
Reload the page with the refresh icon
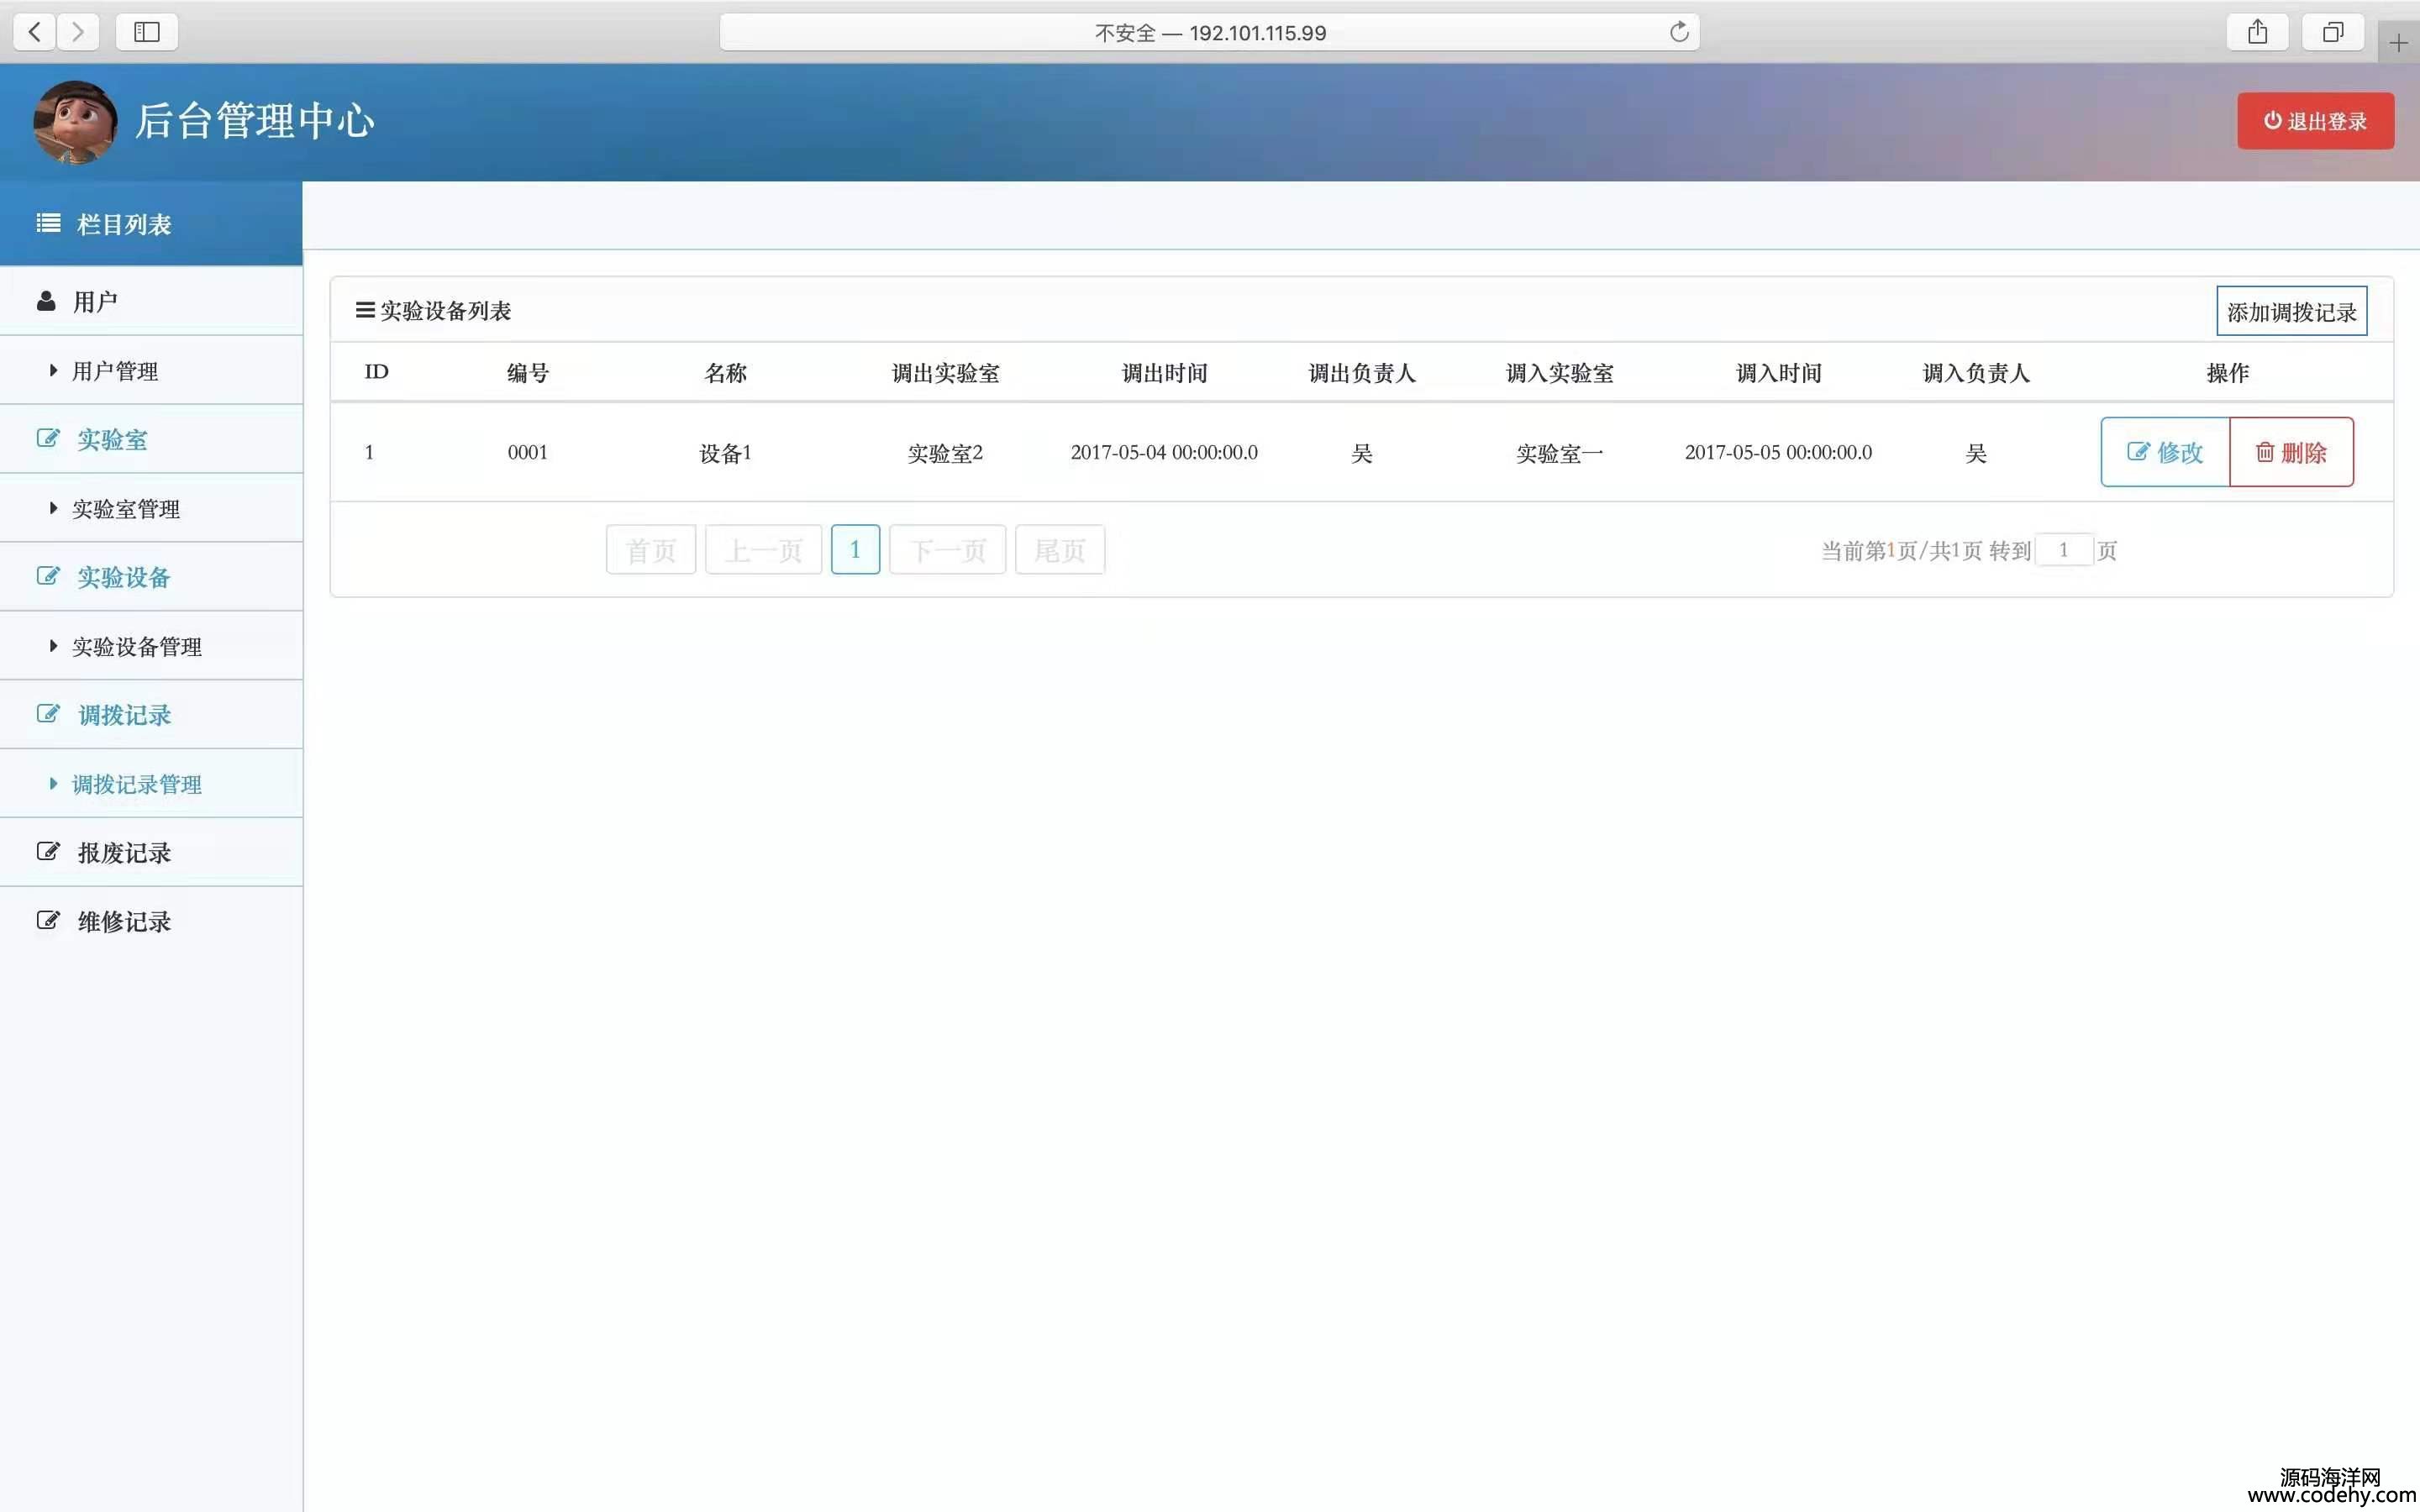tap(1679, 32)
